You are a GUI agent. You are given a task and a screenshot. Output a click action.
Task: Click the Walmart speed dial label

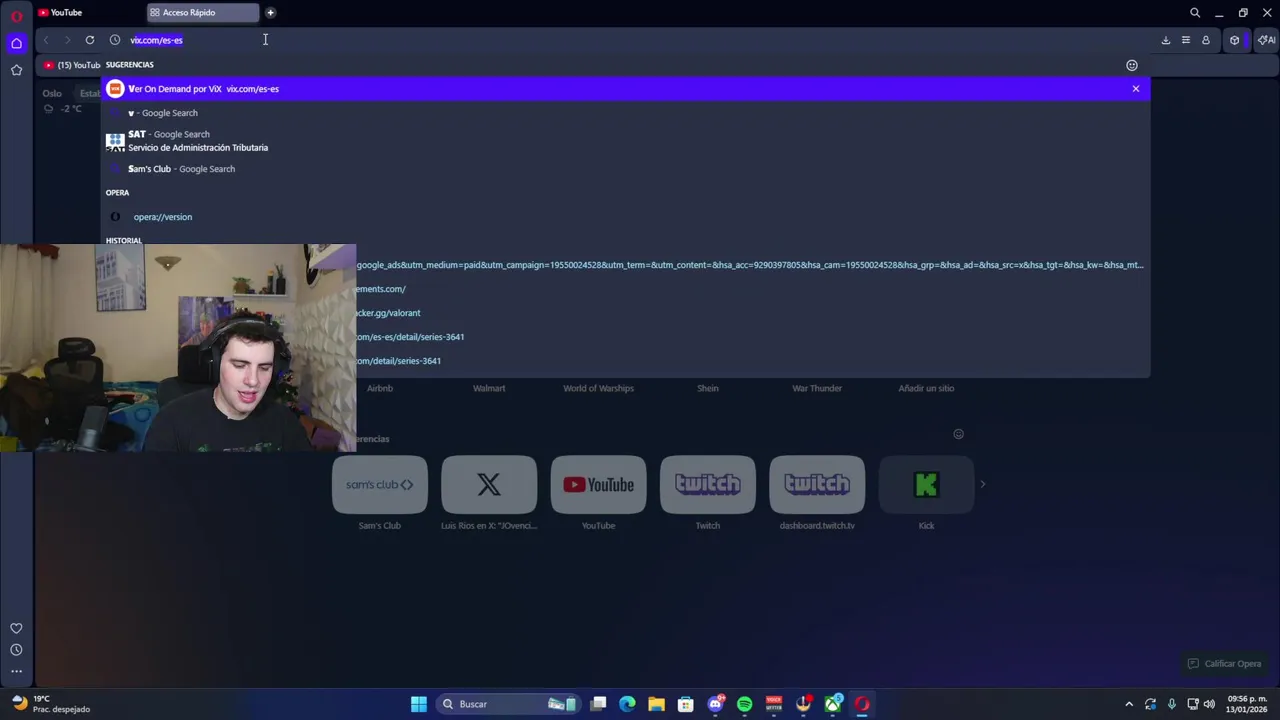[489, 388]
